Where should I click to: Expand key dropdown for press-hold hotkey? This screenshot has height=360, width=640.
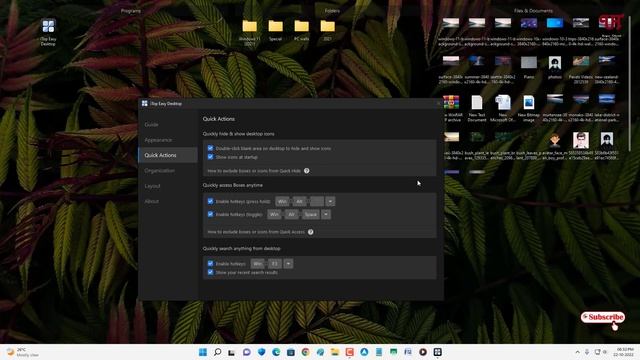point(330,201)
